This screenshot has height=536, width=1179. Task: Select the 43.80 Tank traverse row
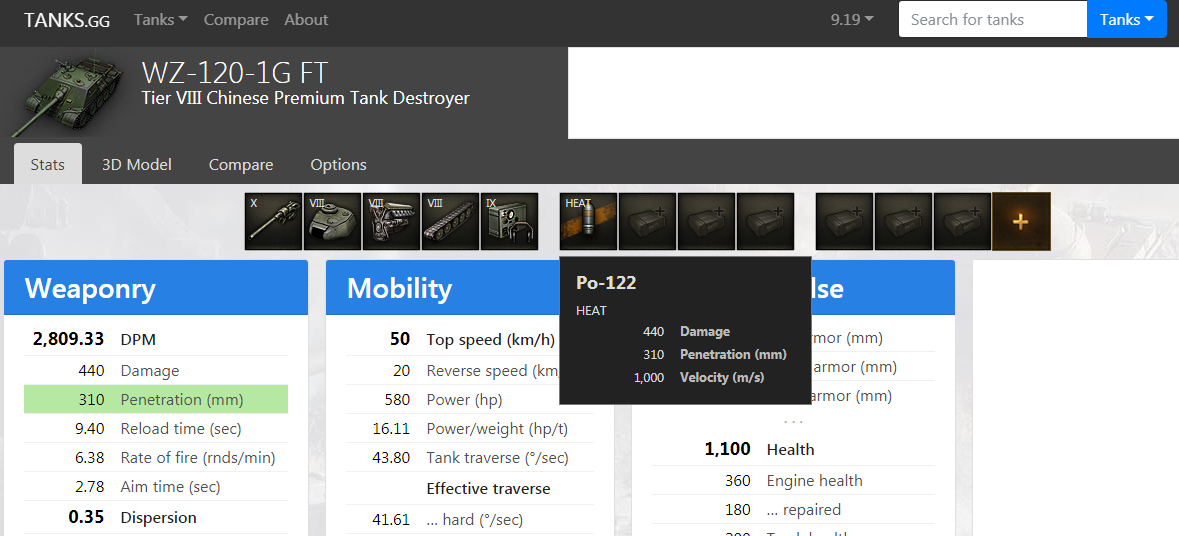[469, 457]
